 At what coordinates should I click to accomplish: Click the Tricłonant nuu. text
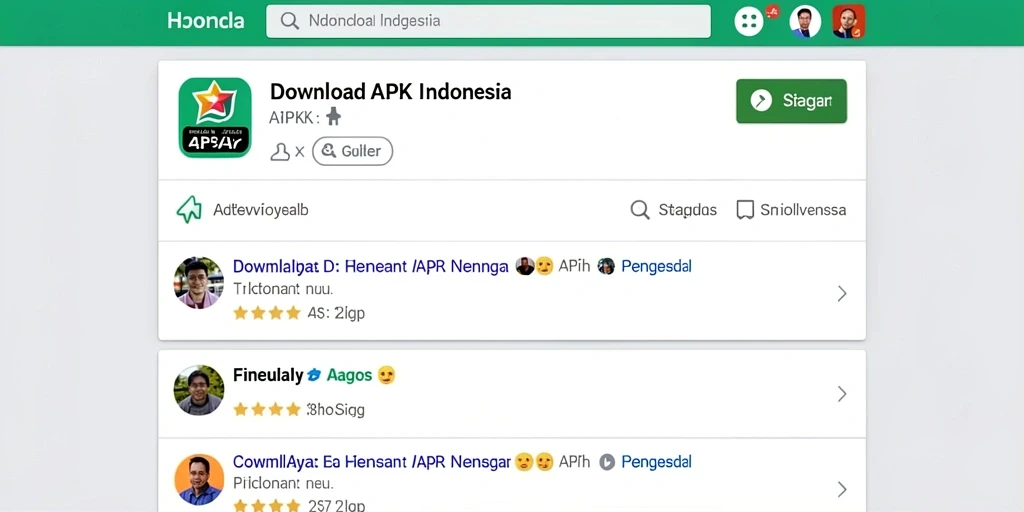[x=283, y=289]
